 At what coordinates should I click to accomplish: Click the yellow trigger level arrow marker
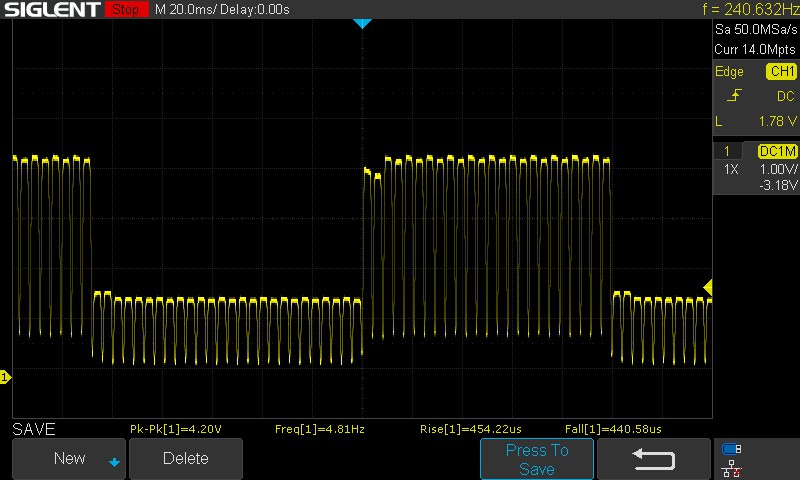(707, 288)
